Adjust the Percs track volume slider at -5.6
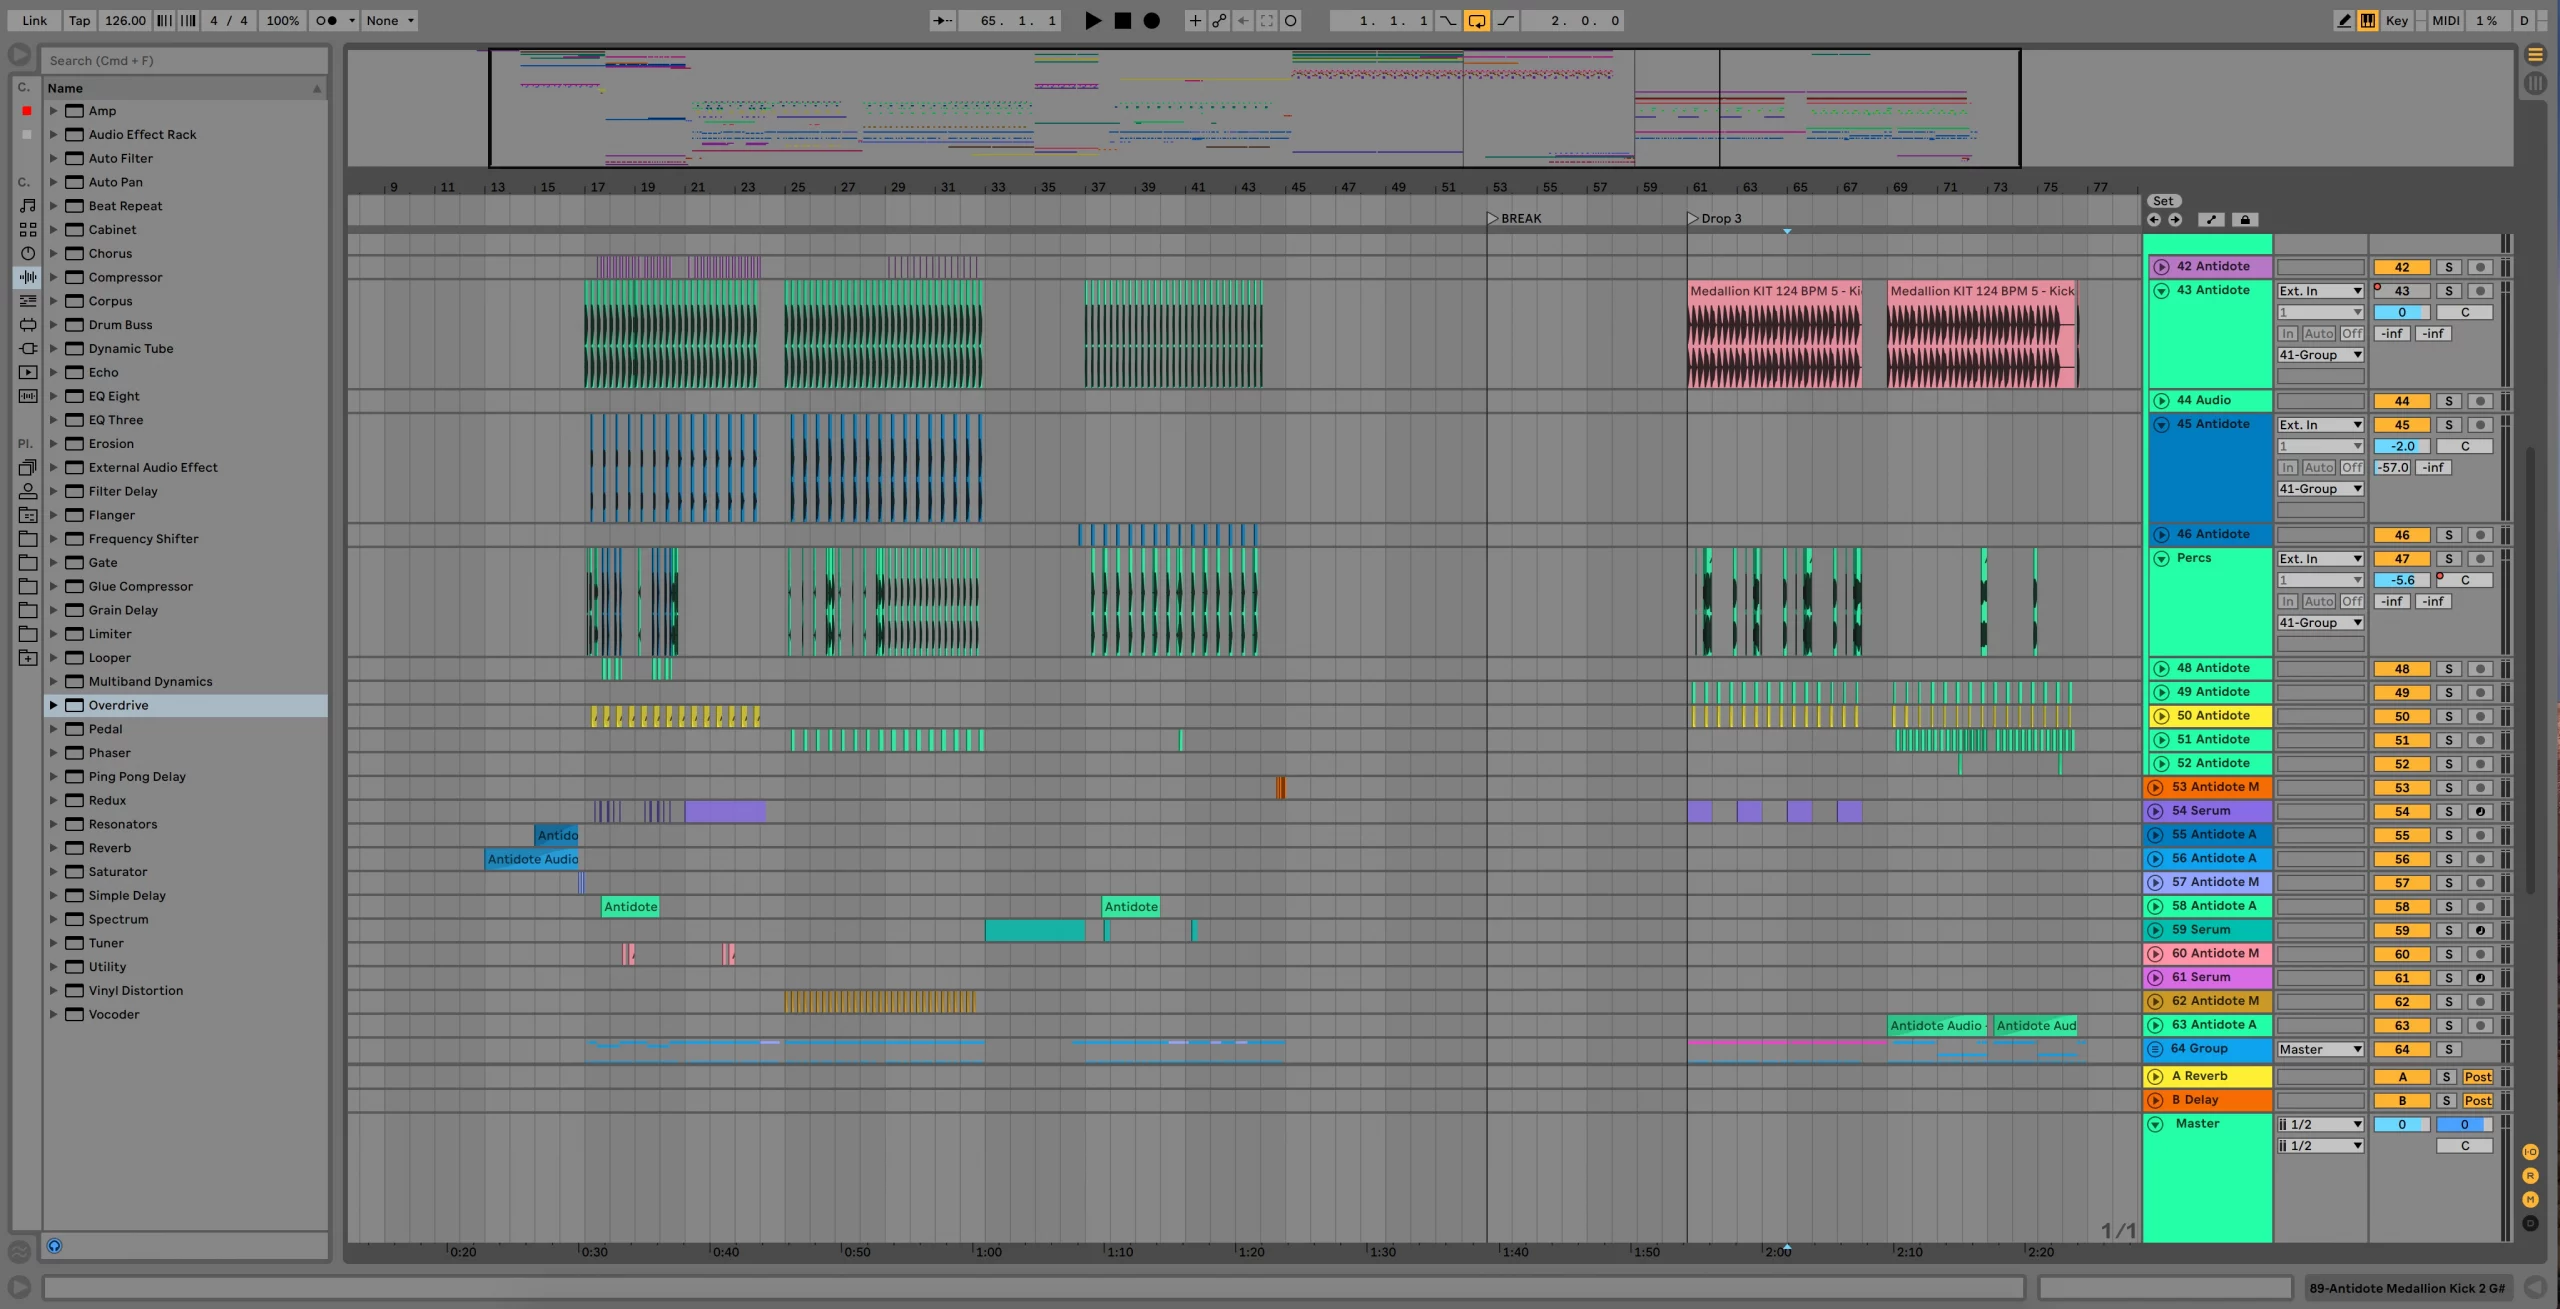 tap(2401, 580)
